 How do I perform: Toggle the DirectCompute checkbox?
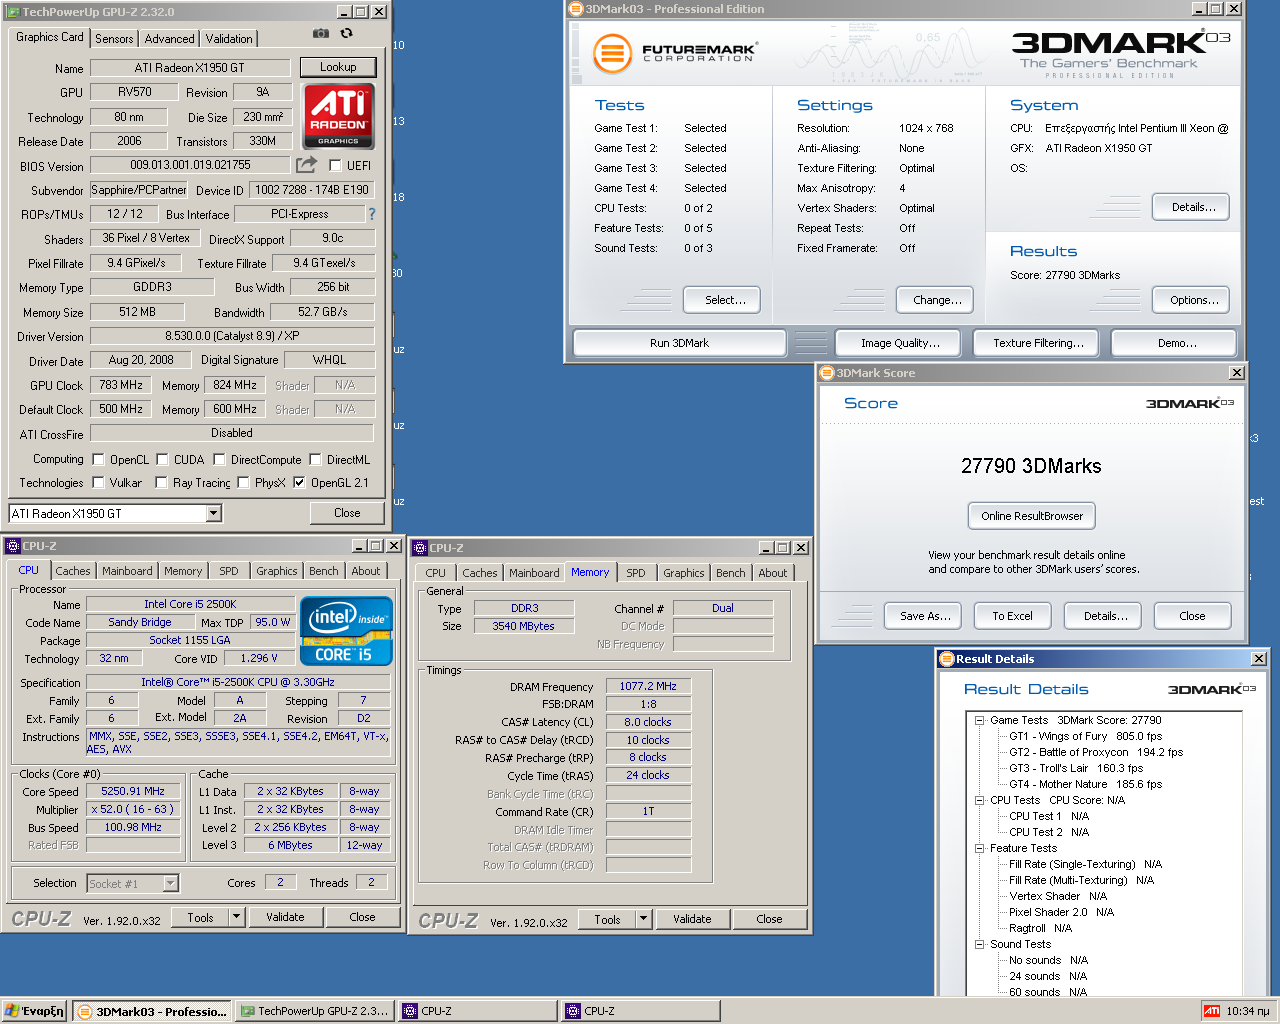(x=219, y=460)
